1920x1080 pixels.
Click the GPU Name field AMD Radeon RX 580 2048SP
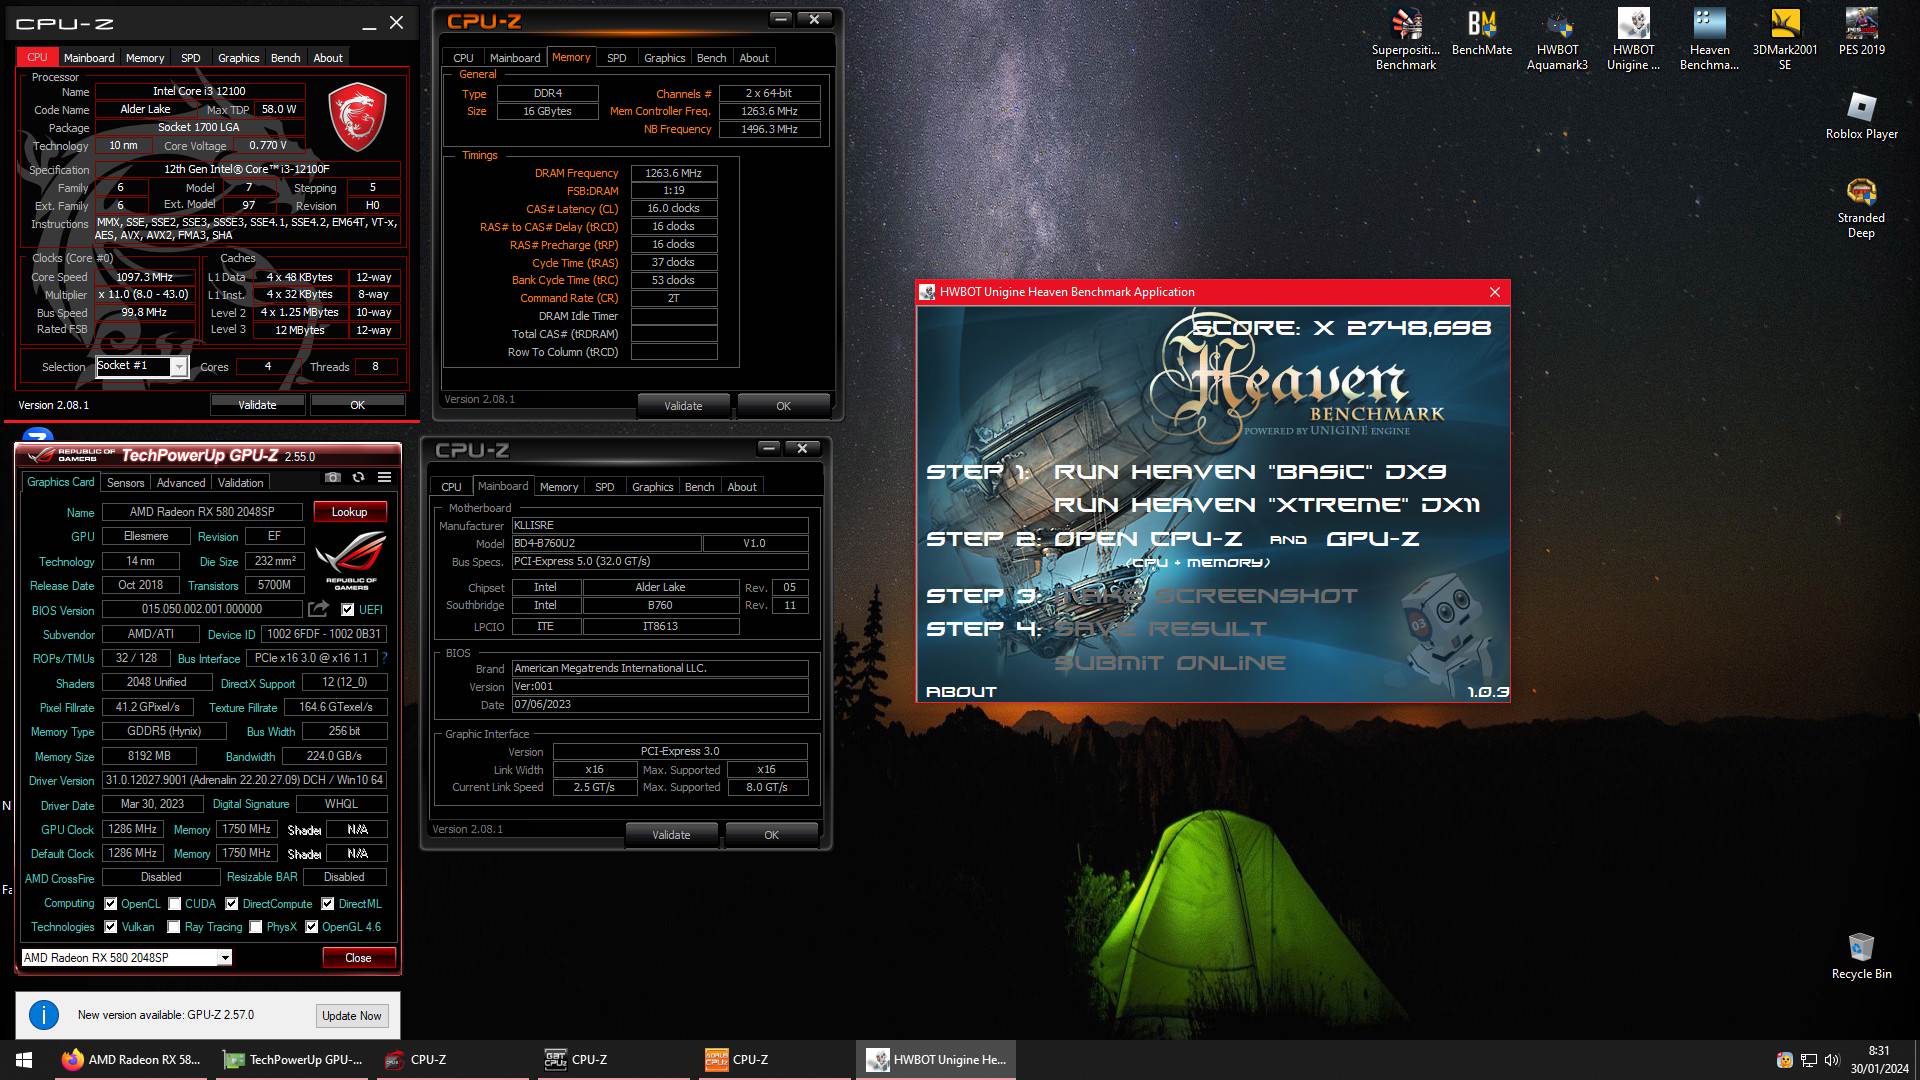200,512
